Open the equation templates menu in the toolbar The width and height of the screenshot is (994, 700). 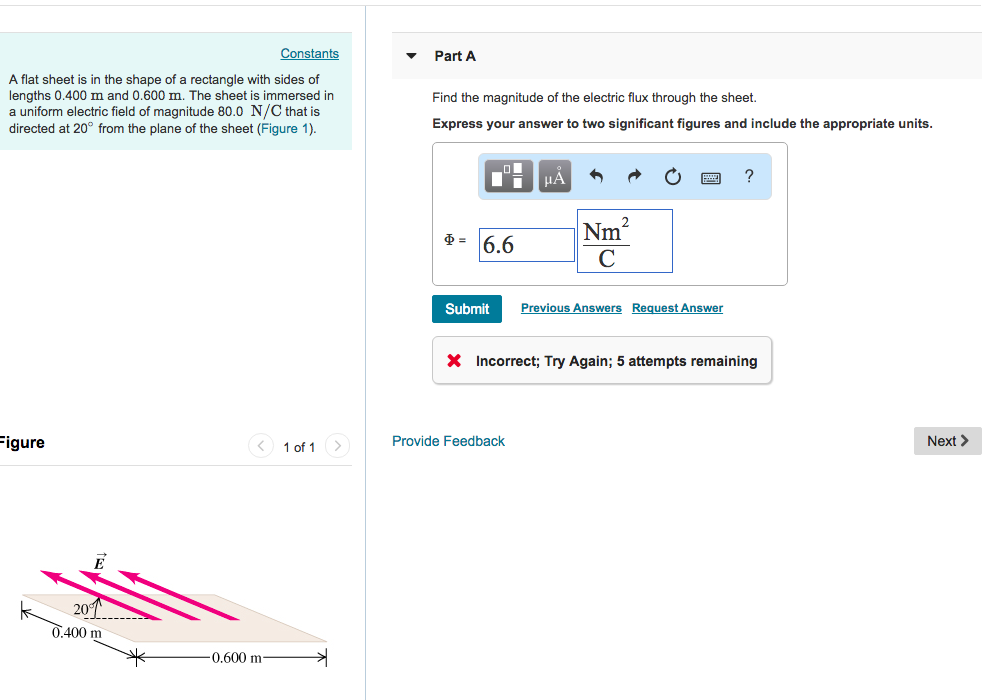508,176
